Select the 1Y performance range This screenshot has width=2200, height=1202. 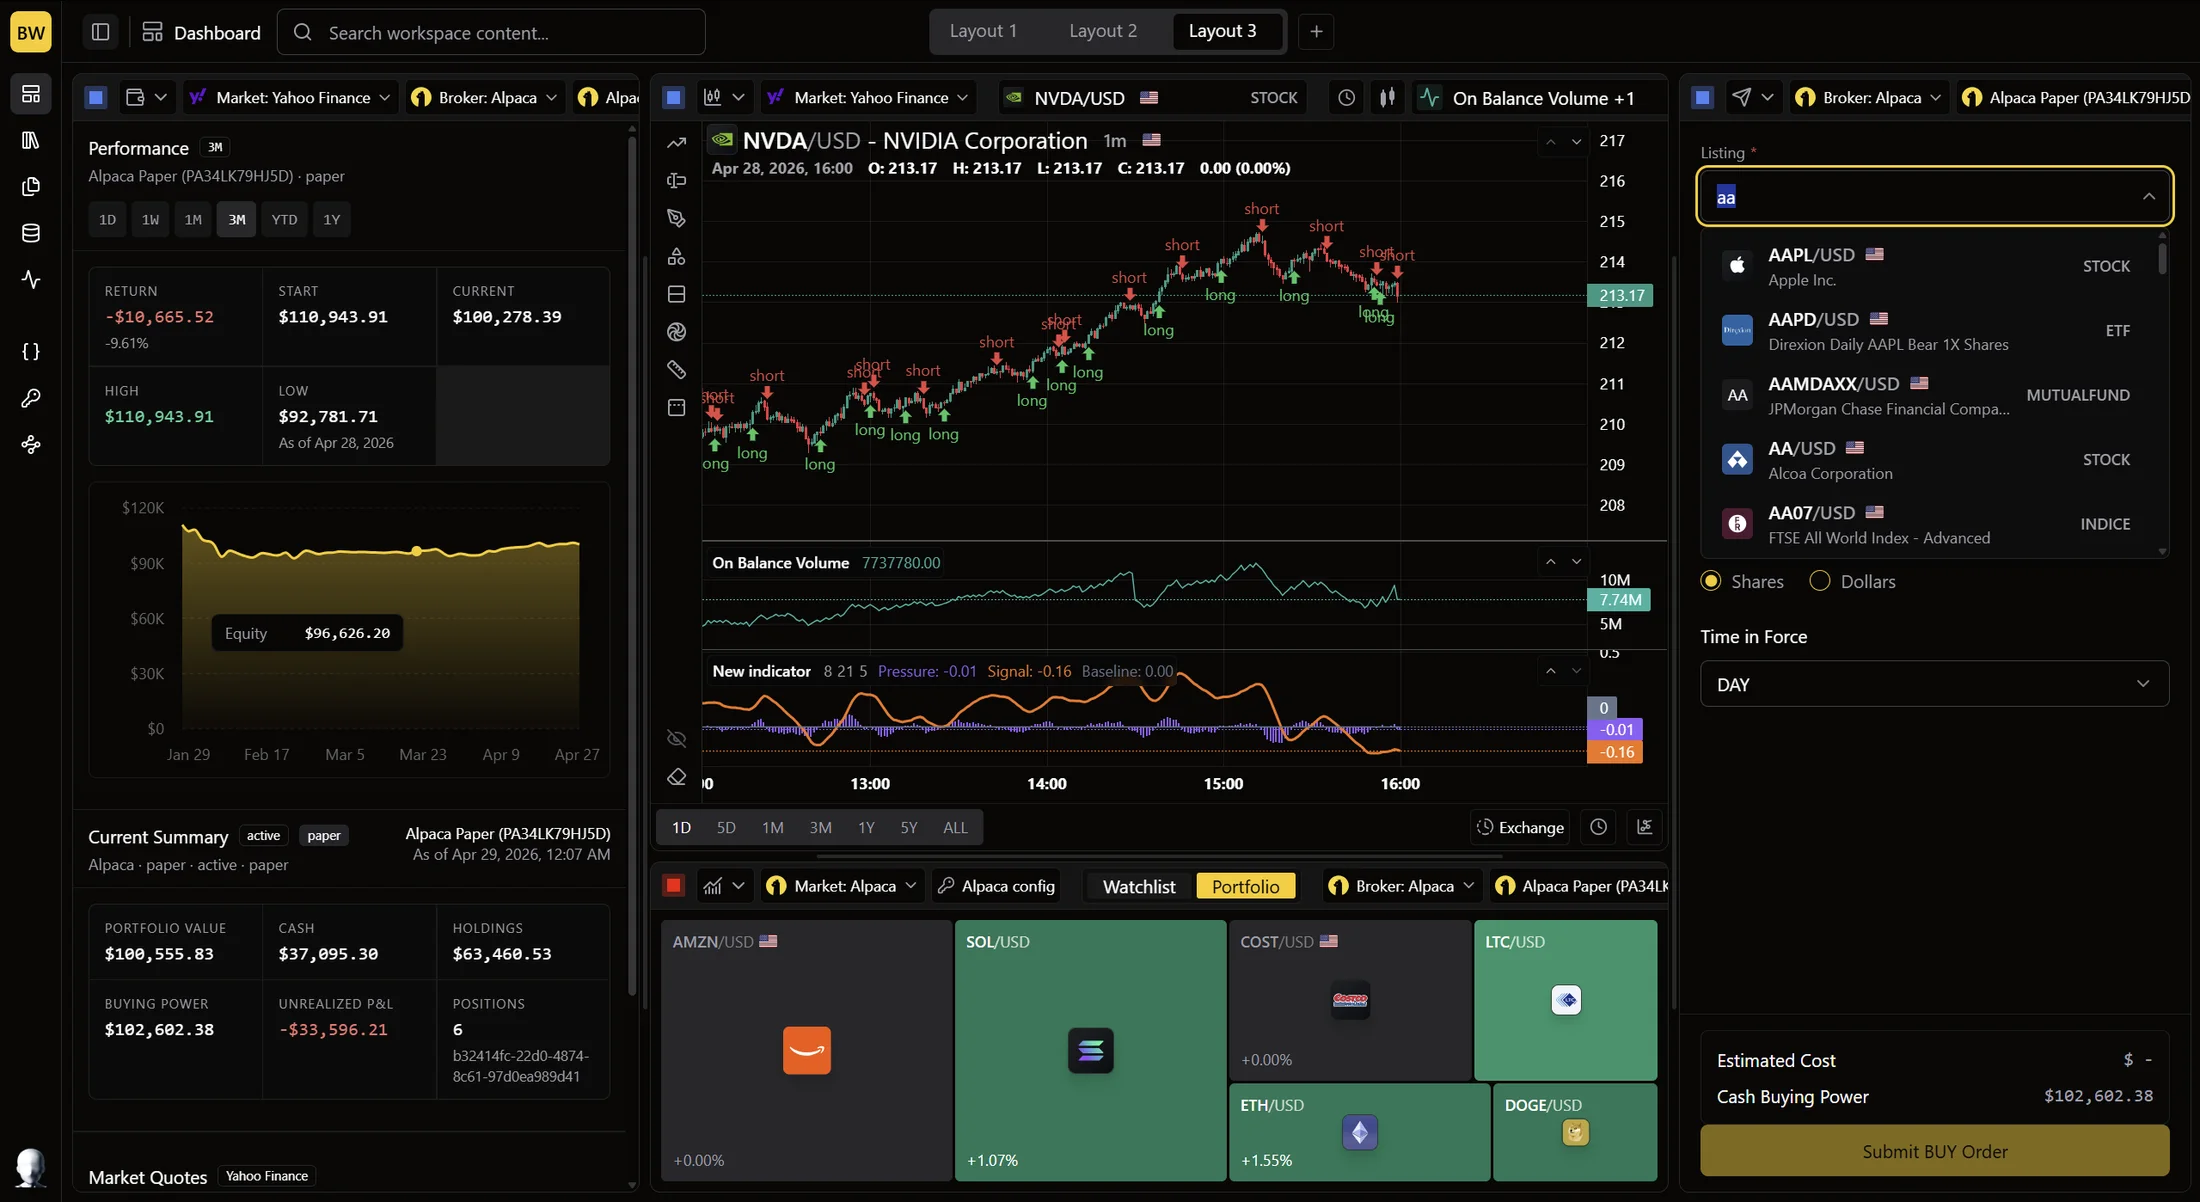click(x=332, y=220)
